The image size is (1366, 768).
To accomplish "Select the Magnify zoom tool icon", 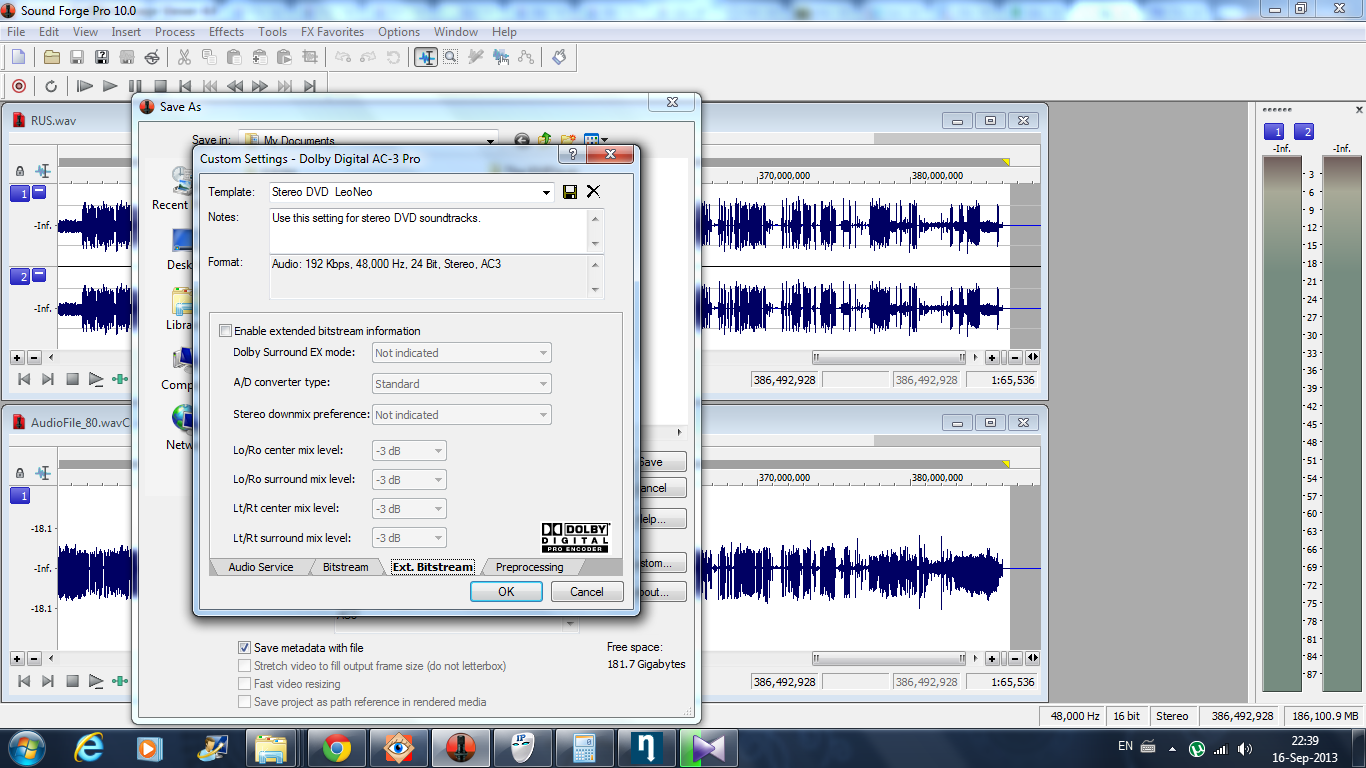I will click(451, 57).
